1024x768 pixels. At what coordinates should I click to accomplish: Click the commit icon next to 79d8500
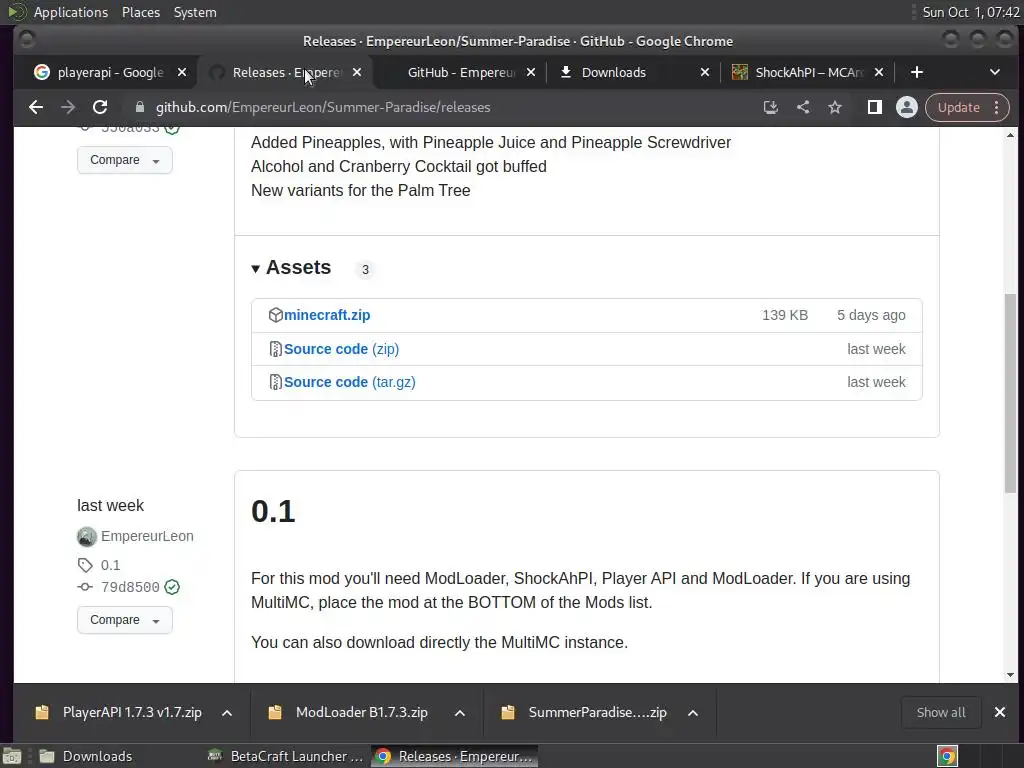[x=85, y=587]
